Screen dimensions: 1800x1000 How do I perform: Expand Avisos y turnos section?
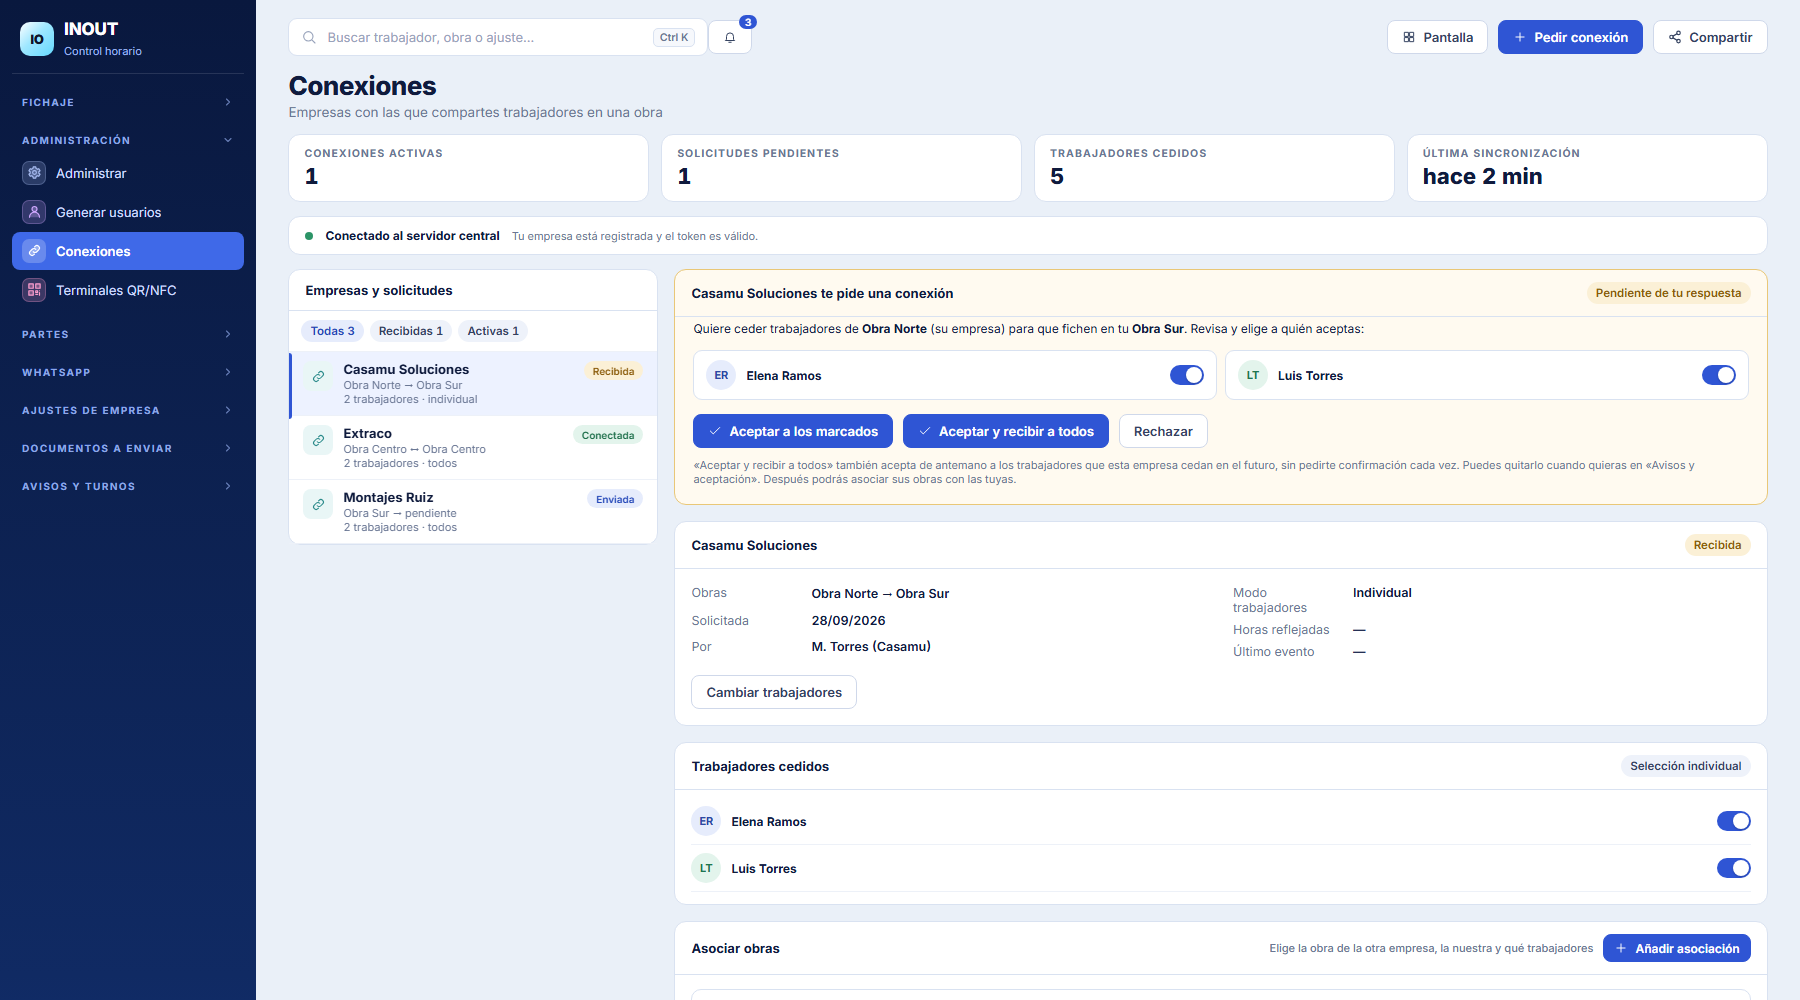coord(128,486)
